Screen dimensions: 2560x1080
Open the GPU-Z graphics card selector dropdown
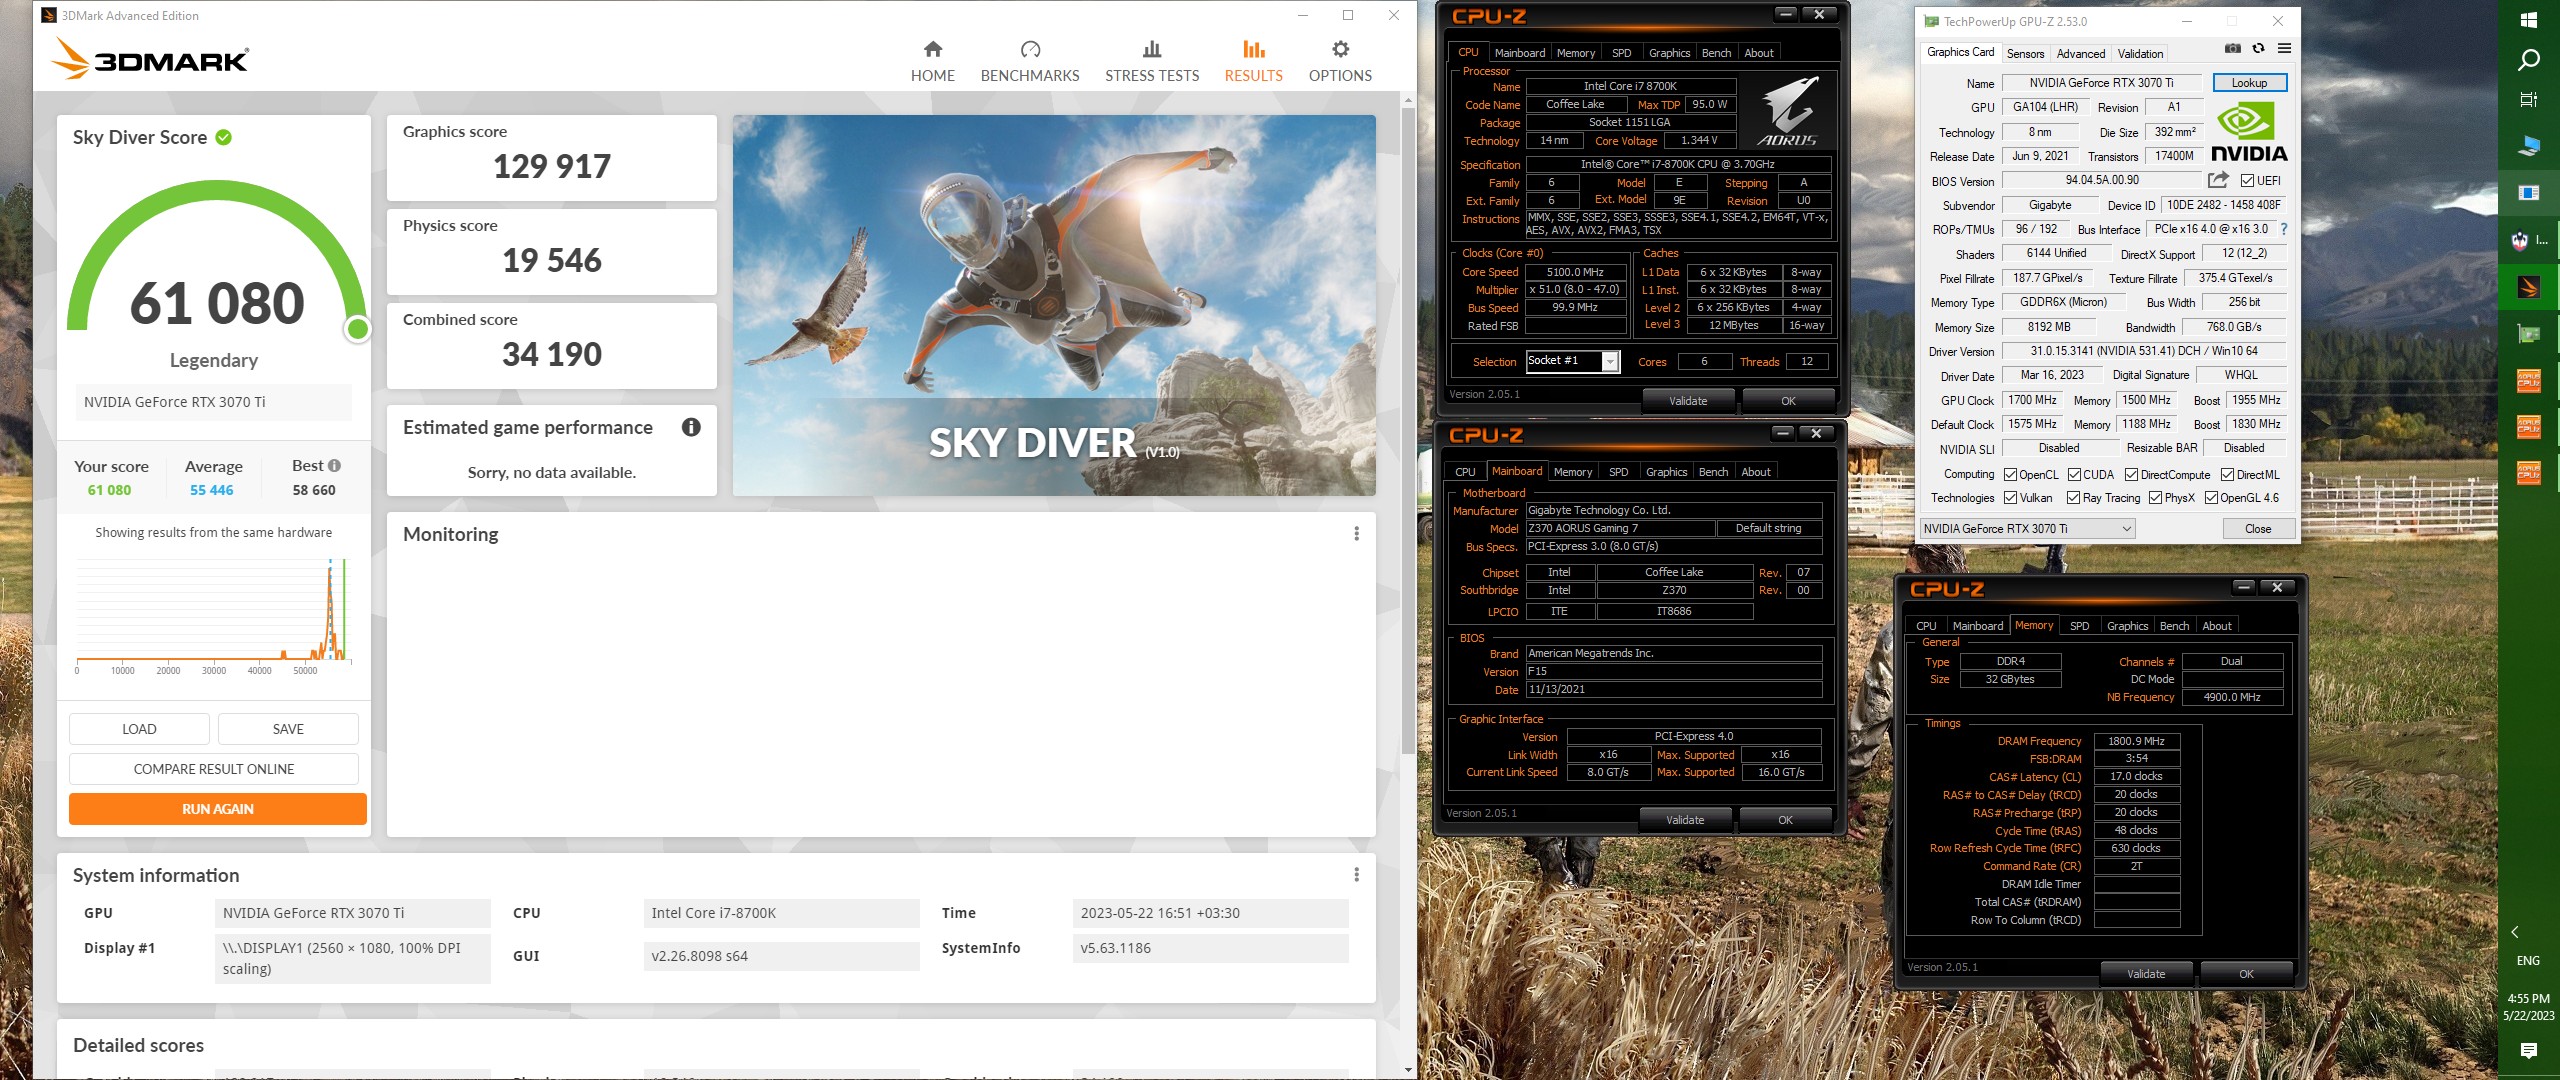coord(2027,529)
